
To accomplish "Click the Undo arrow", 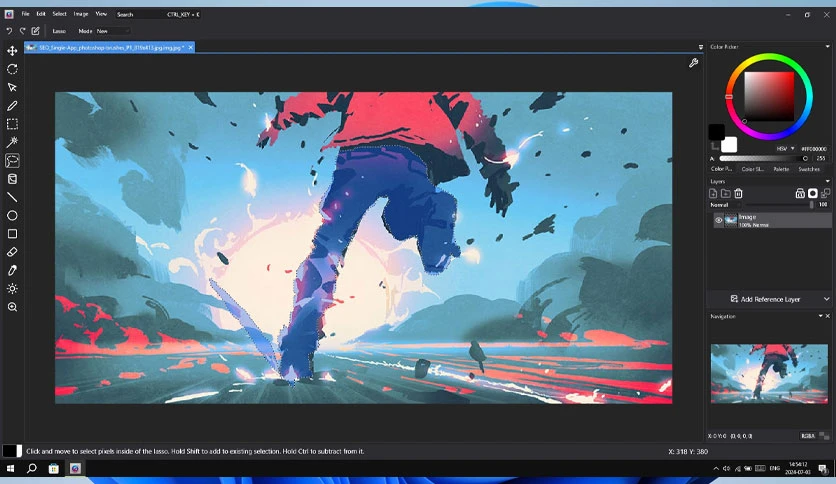I will click(x=9, y=31).
